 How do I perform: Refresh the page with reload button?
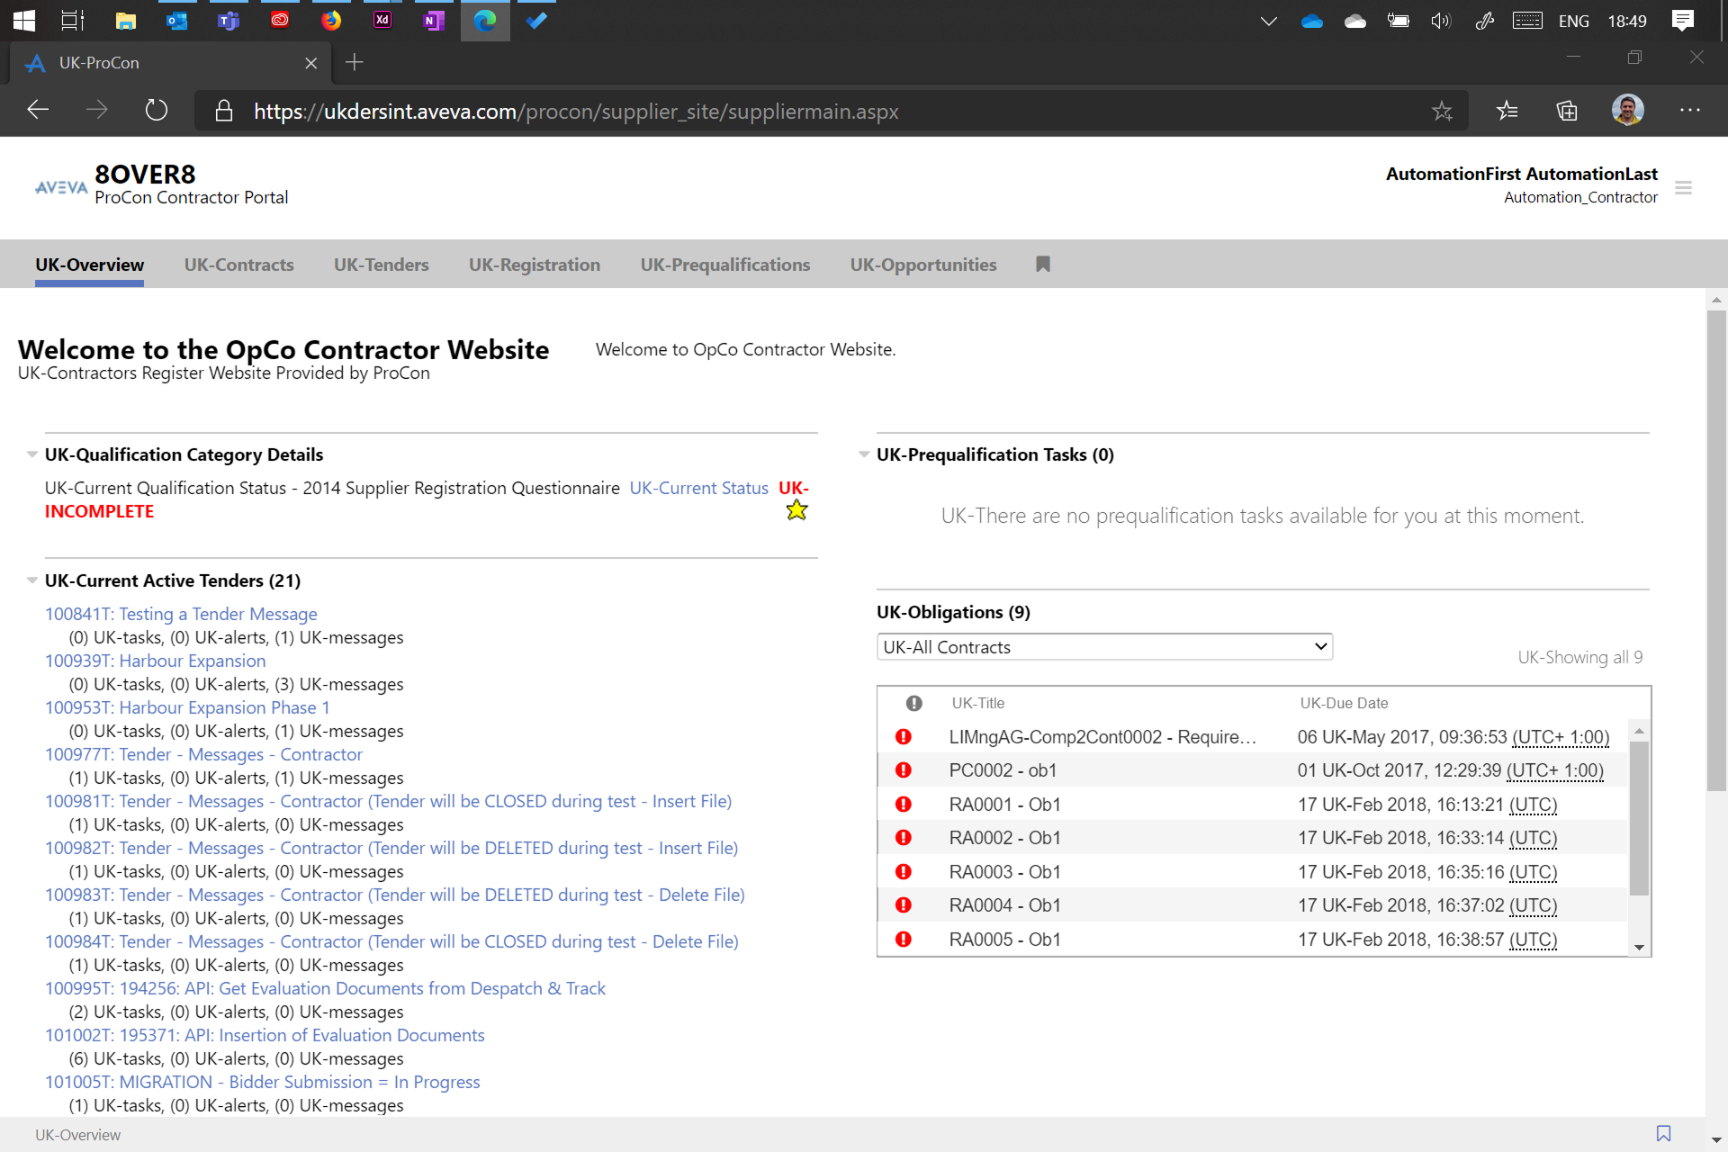click(156, 110)
